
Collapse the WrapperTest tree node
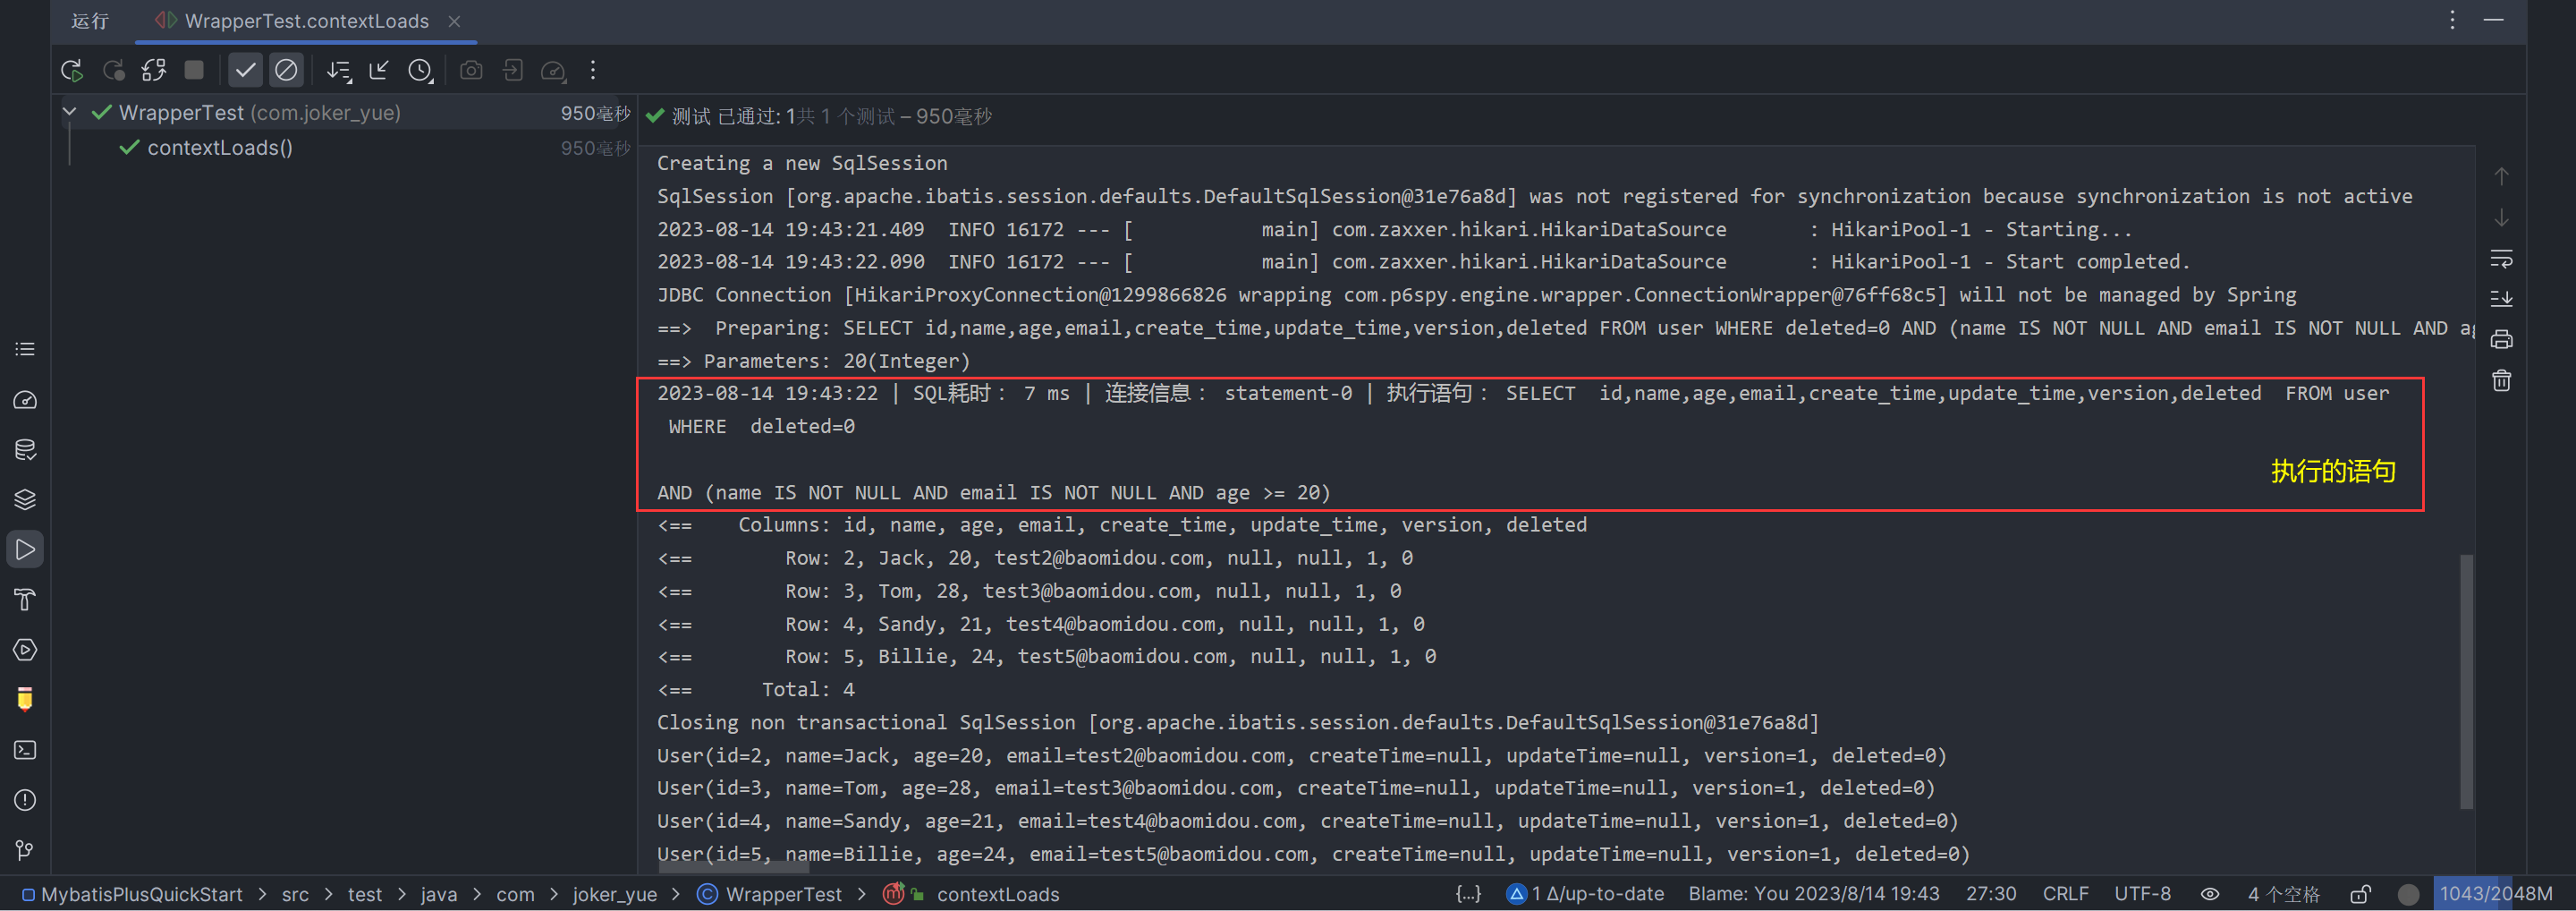69,112
